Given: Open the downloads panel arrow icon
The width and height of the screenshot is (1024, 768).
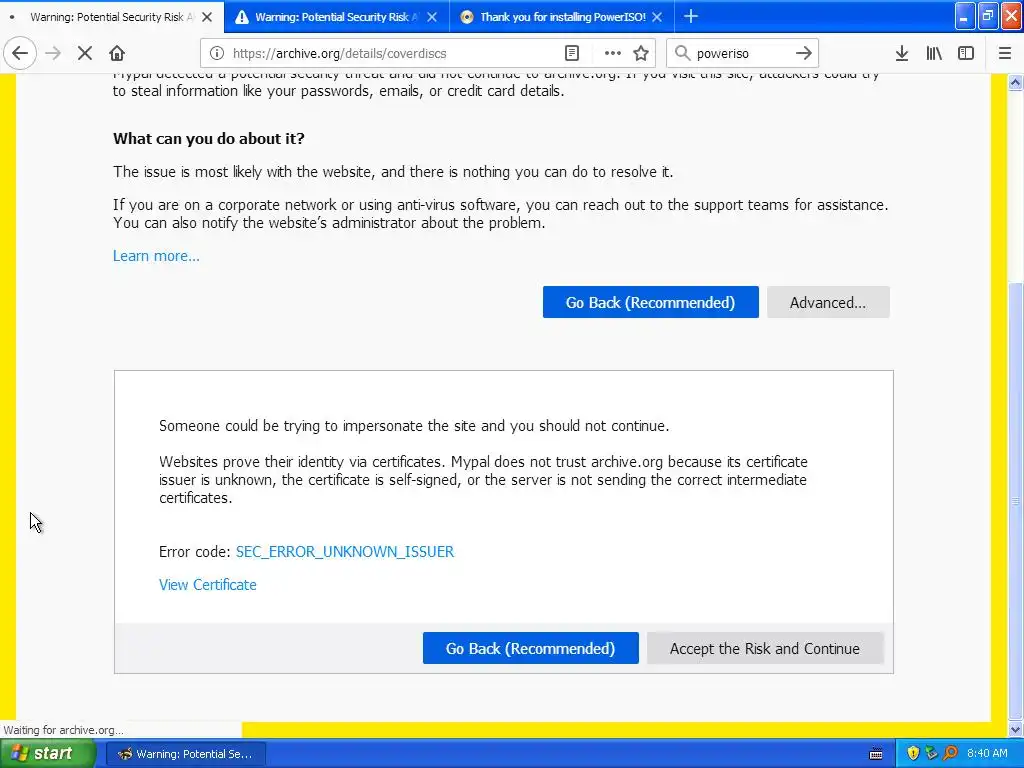Looking at the screenshot, I should [902, 54].
